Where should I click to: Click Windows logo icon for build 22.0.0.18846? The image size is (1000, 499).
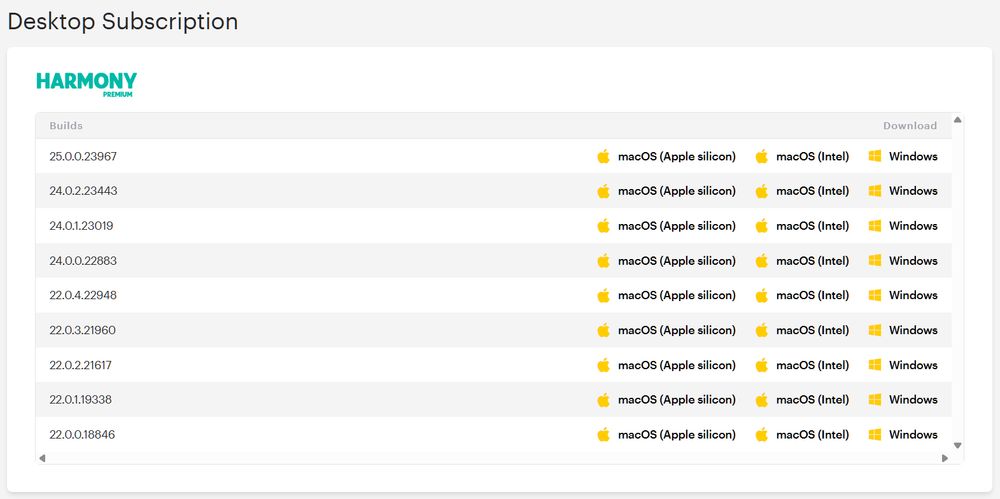coord(875,434)
